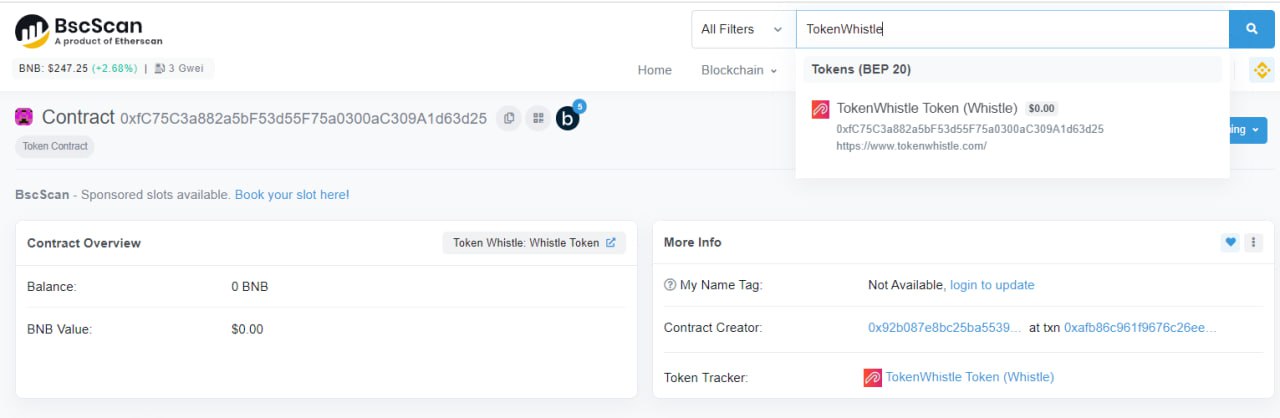
Task: Open Book your slot here link
Action: pyautogui.click(x=292, y=195)
